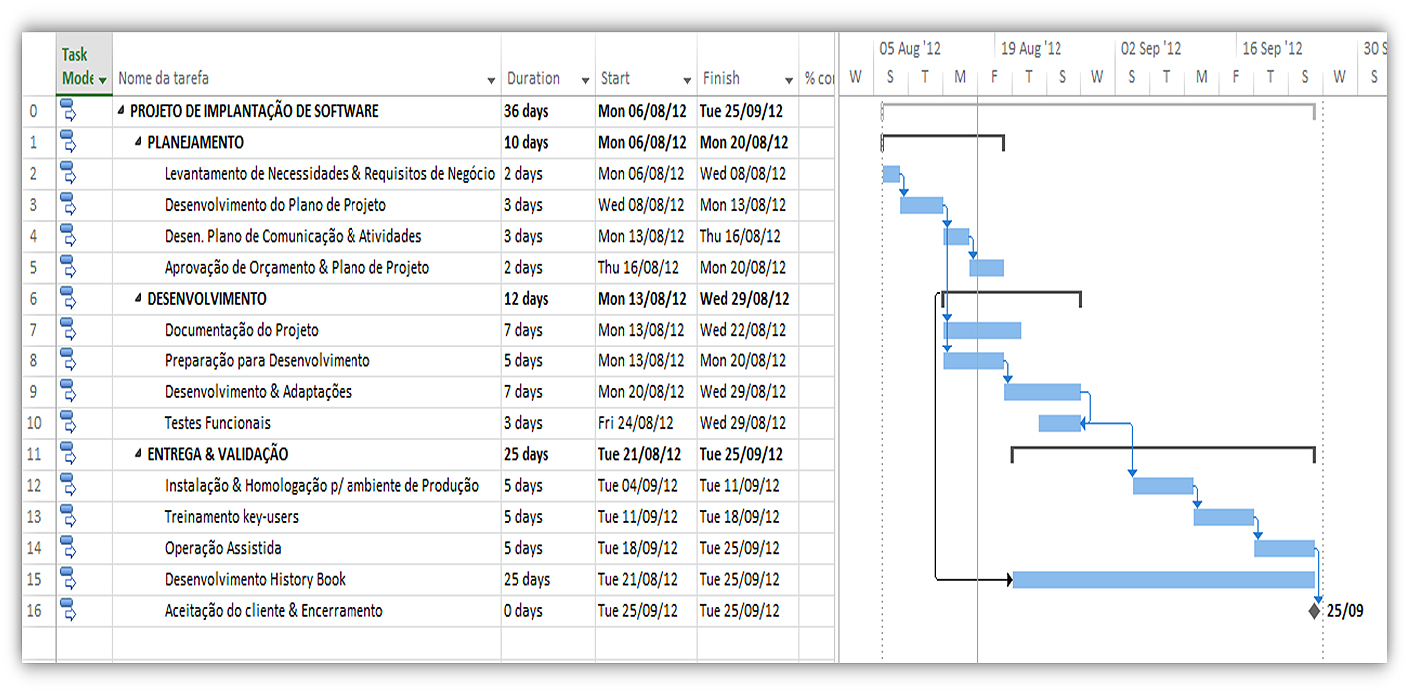Image resolution: width=1411 pixels, height=696 pixels.
Task: Select the Instalação & Homologação task name cell
Action: (x=321, y=486)
